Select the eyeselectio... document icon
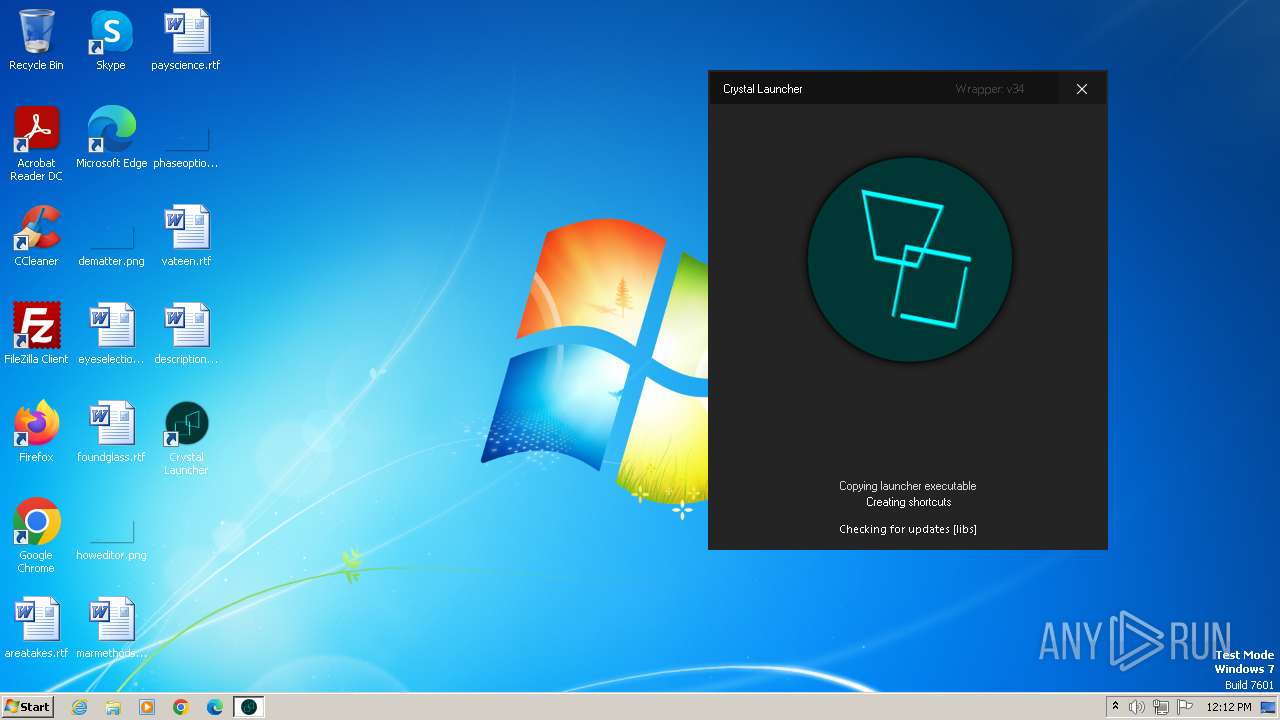 tap(111, 334)
